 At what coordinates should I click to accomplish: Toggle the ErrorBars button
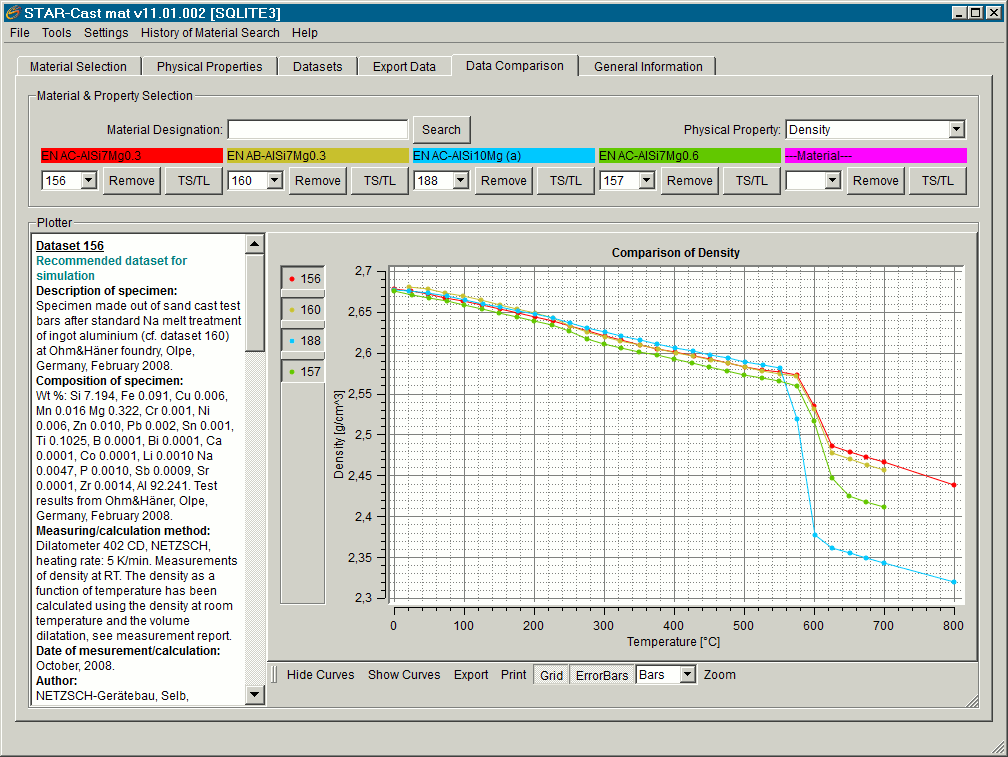(602, 675)
